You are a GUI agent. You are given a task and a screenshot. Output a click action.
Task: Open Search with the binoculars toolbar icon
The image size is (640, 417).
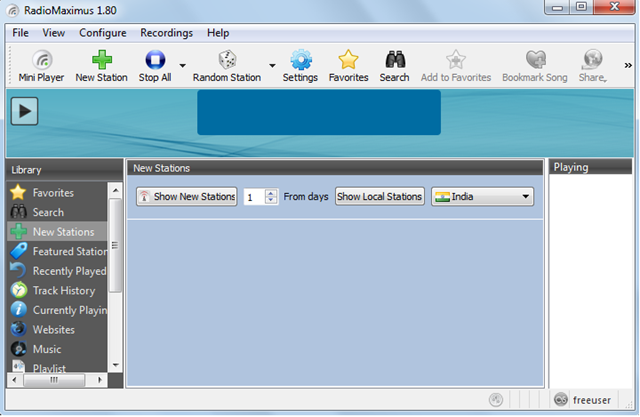394,66
